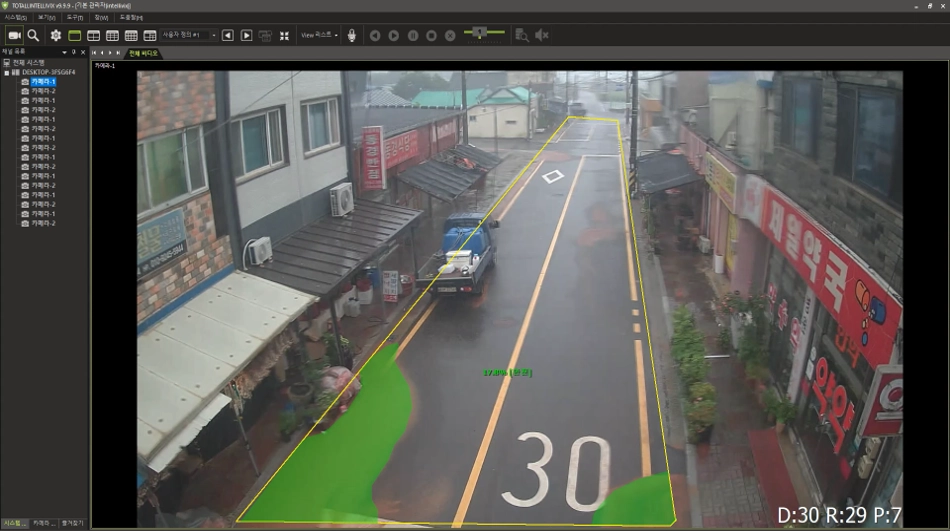Select the custom asymmetric layout icon
Image resolution: width=950 pixels, height=531 pixels.
(x=150, y=35)
